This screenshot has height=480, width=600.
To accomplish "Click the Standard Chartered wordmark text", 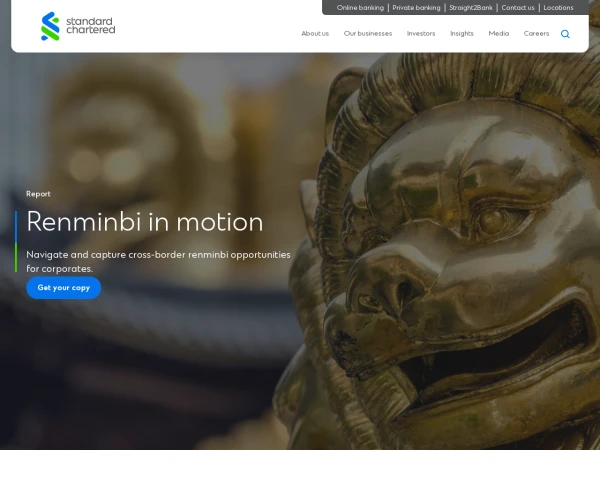I will pyautogui.click(x=91, y=25).
